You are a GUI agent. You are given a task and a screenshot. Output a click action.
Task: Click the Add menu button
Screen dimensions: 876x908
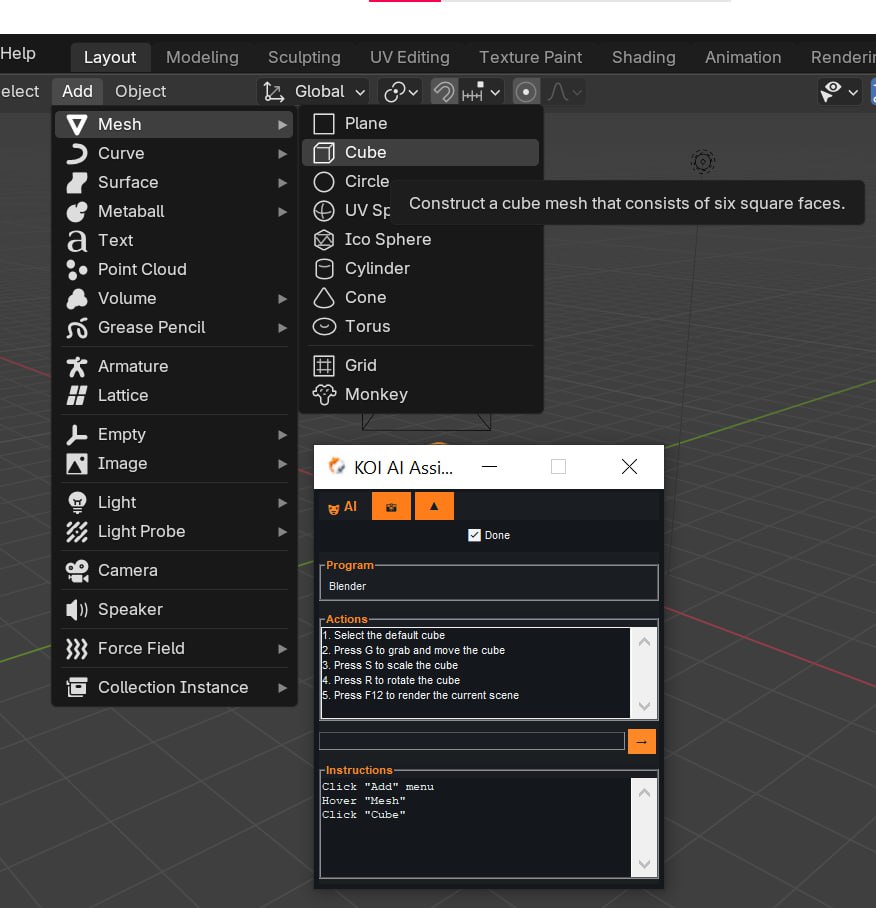(x=77, y=91)
